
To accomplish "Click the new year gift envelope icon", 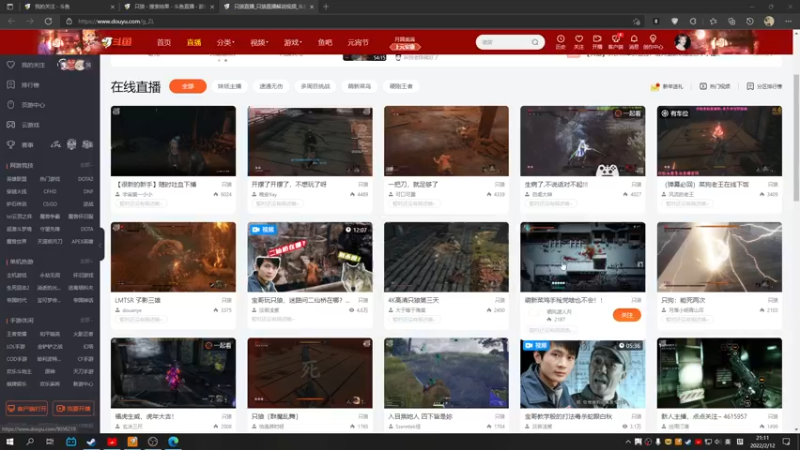I will [x=655, y=86].
